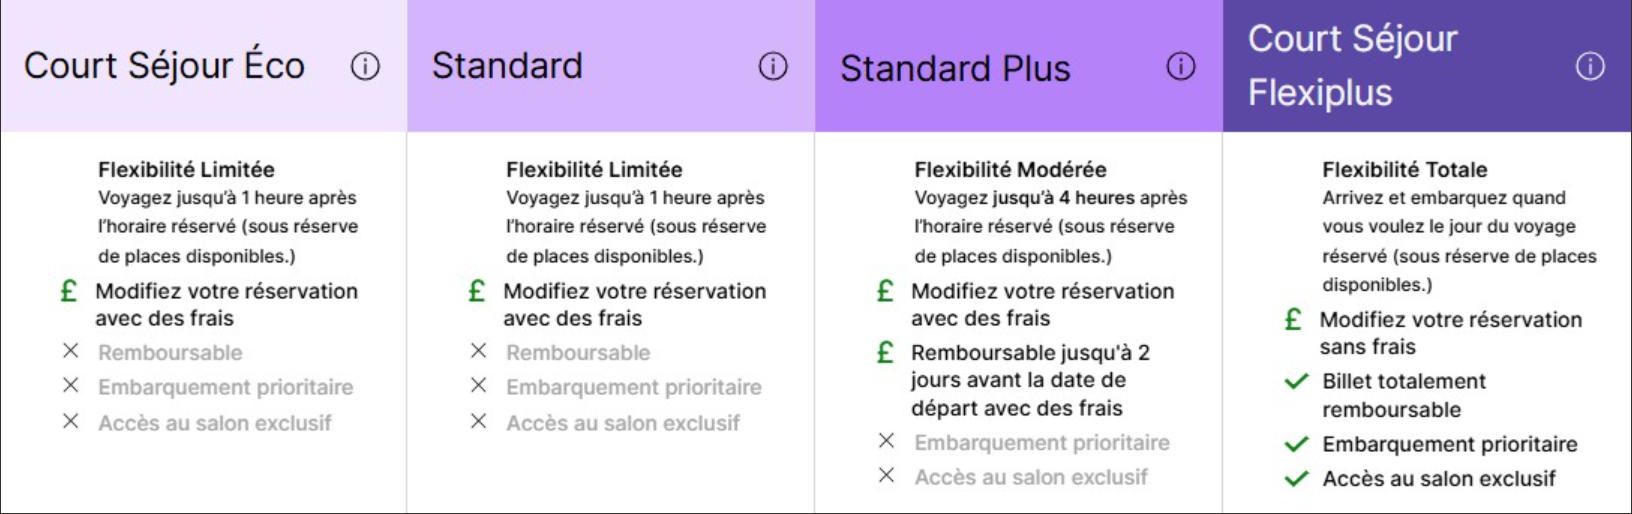Open the Standard fare info icon
Image resolution: width=1632 pixels, height=514 pixels.
[x=773, y=67]
